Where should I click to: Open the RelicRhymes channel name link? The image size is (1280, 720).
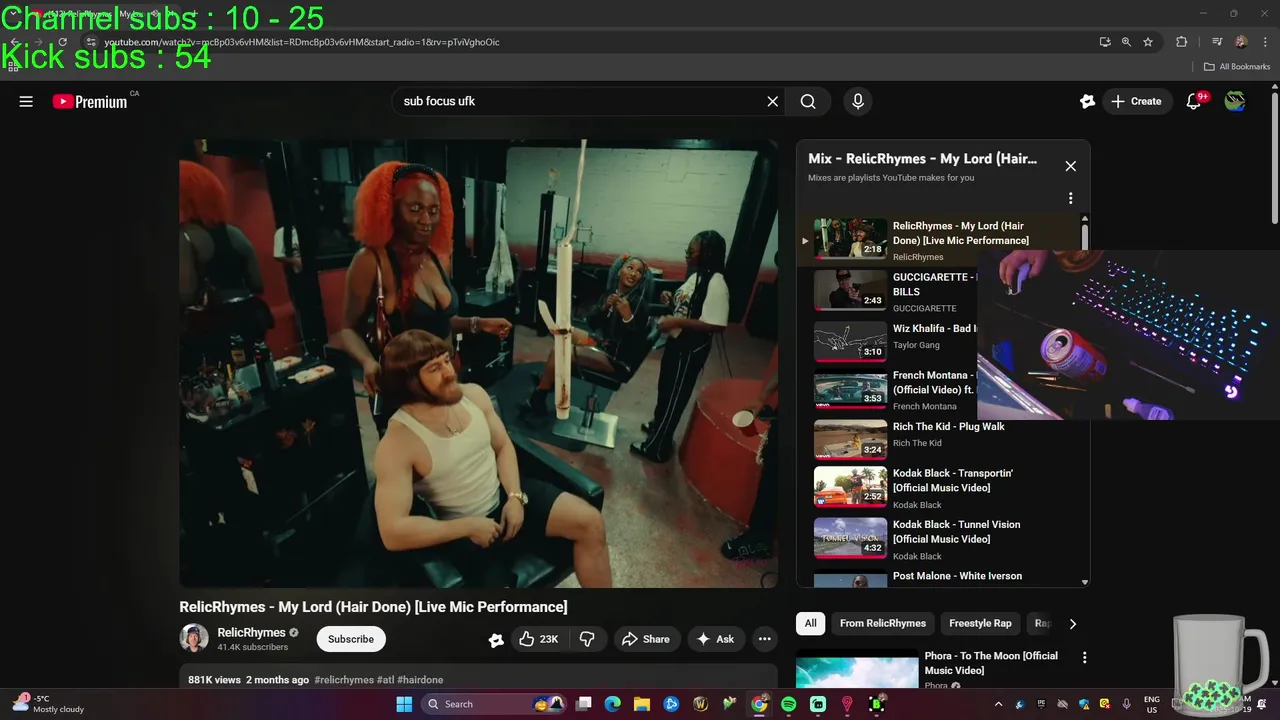pos(251,632)
